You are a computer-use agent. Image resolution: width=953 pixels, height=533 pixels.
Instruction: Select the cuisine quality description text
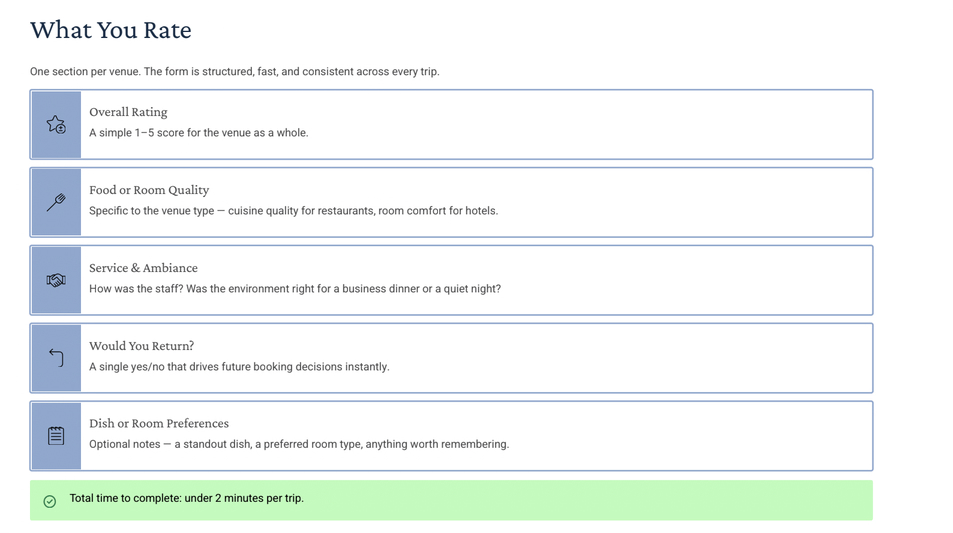(x=294, y=211)
